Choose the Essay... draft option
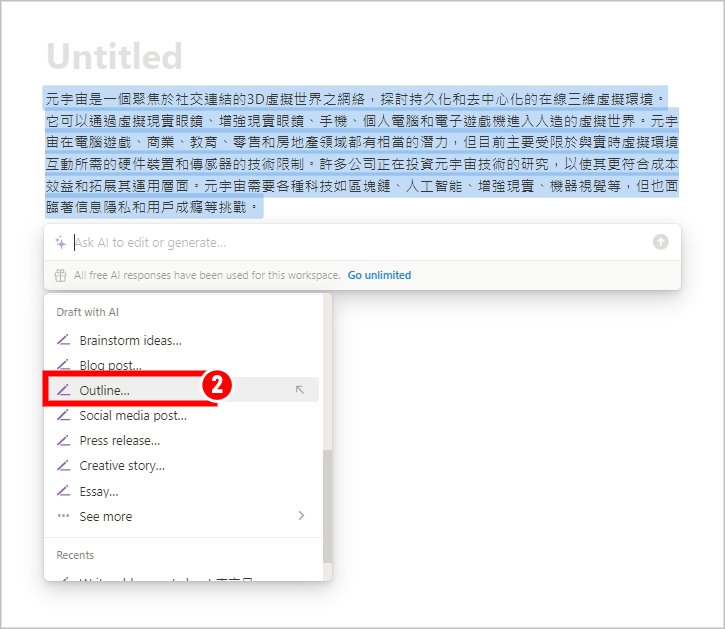The height and width of the screenshot is (629, 725). (x=184, y=491)
